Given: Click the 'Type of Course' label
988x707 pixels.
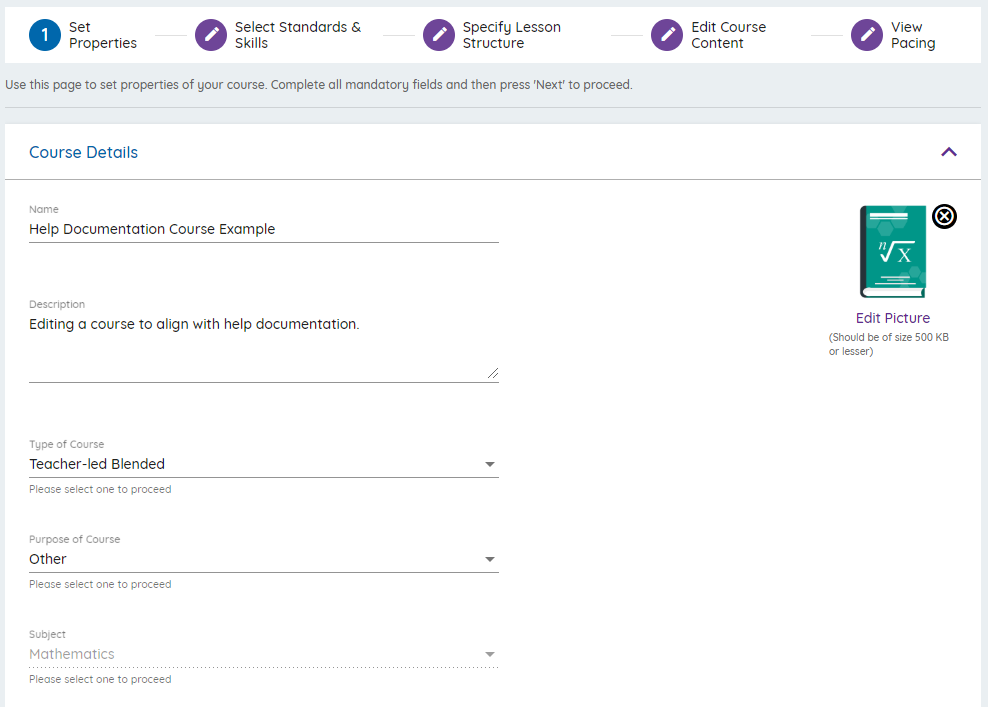Looking at the screenshot, I should 66,444.
